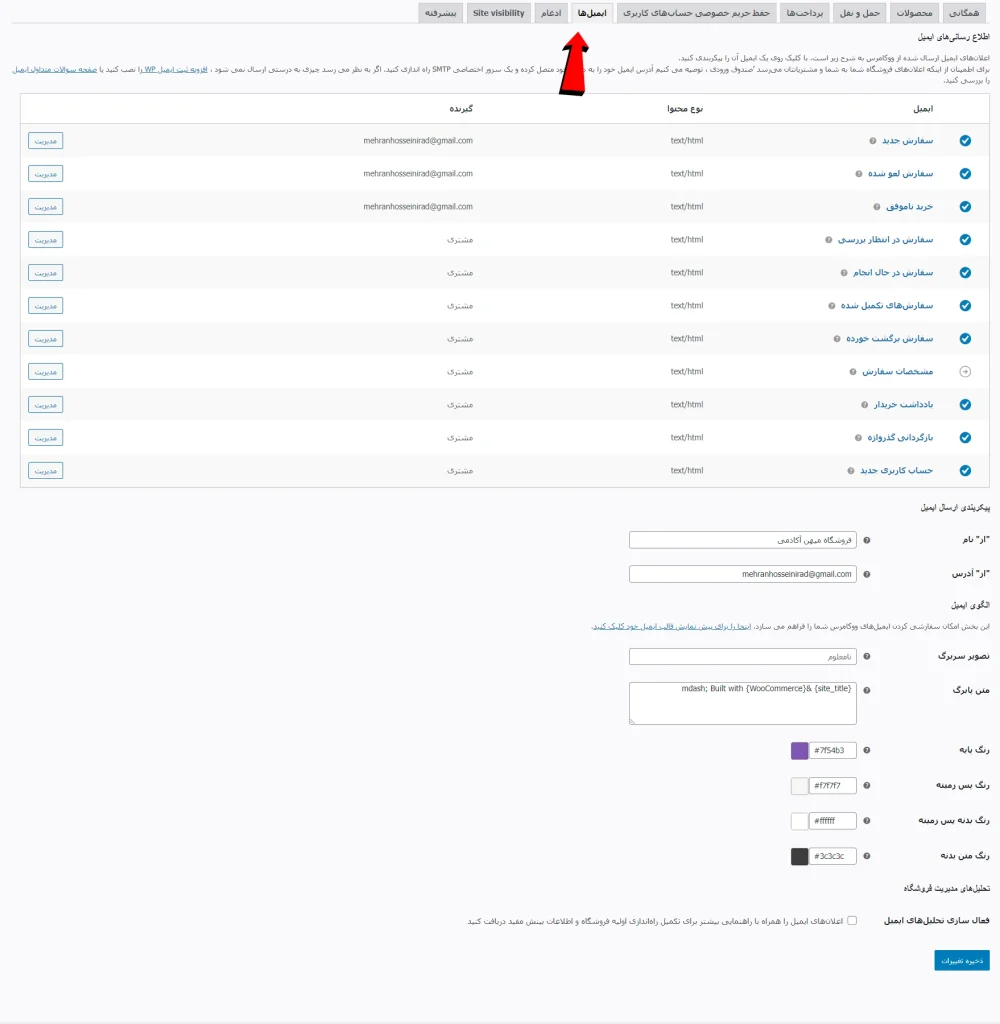The height and width of the screenshot is (1024, 1000).
Task: Toggle blue checkmark for سفارش جدید email
Action: (x=965, y=141)
